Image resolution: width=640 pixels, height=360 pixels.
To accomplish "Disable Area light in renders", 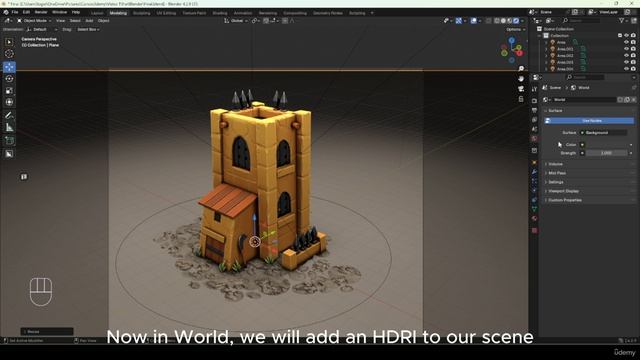I will pos(633,42).
